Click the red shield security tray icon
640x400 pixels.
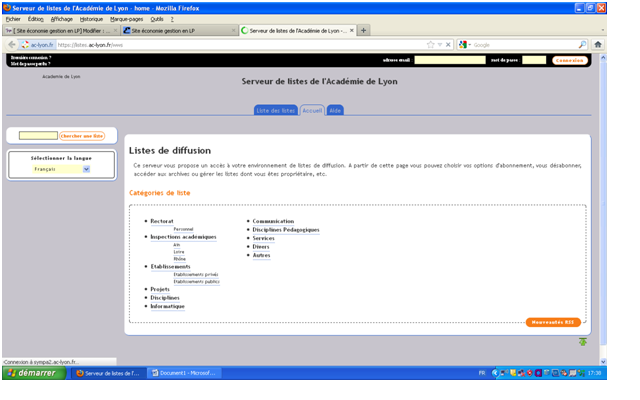point(530,373)
